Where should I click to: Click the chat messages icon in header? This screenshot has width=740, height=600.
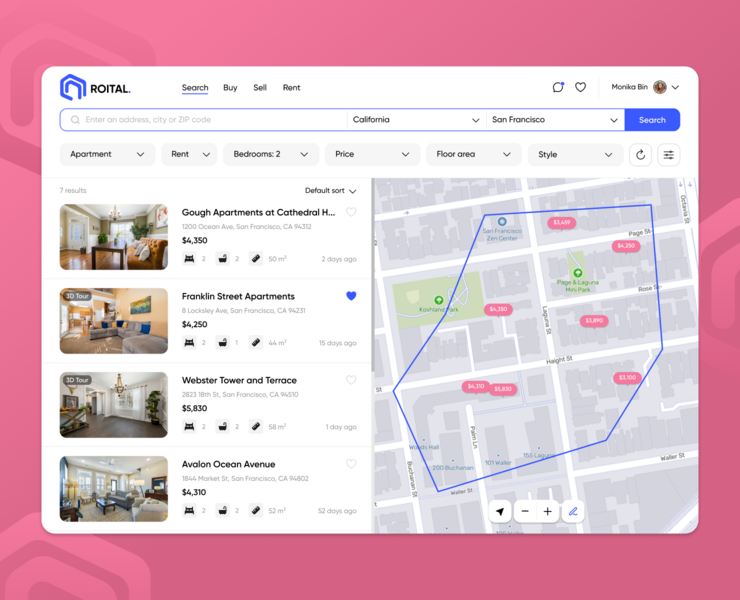coord(558,88)
